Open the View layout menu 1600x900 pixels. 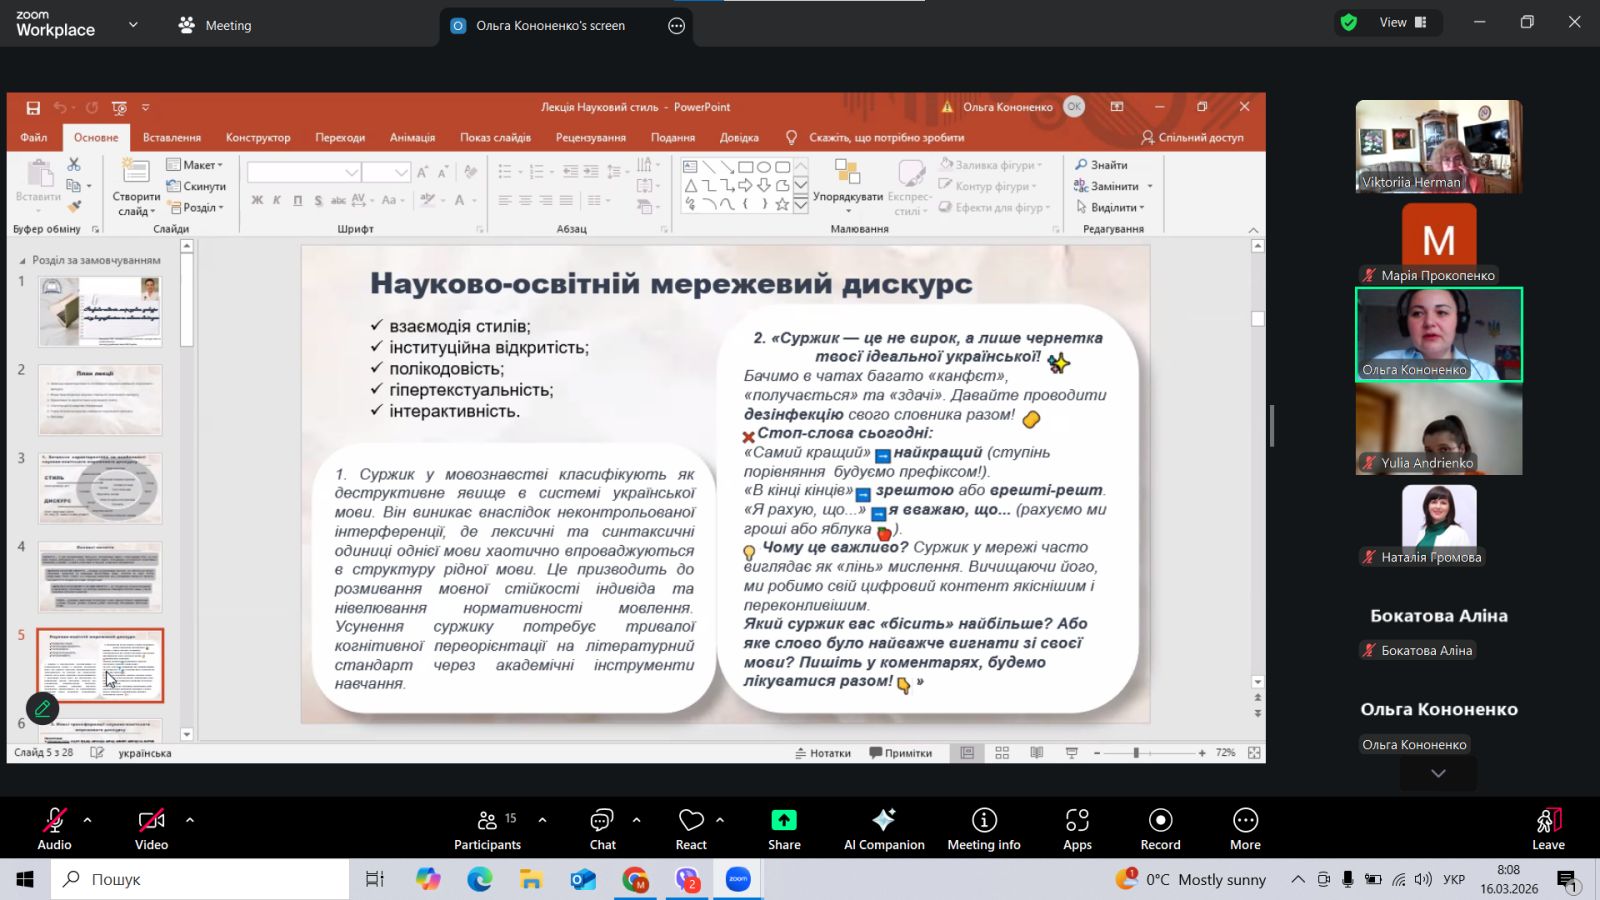coord(1404,22)
